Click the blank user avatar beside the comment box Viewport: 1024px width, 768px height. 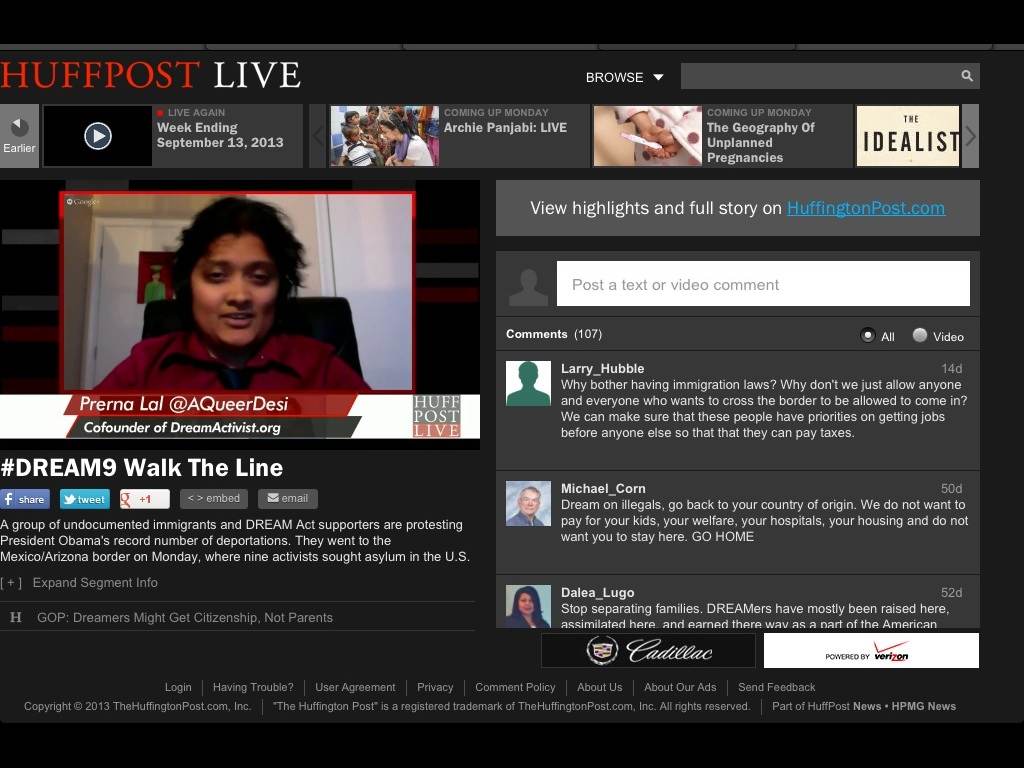click(528, 286)
